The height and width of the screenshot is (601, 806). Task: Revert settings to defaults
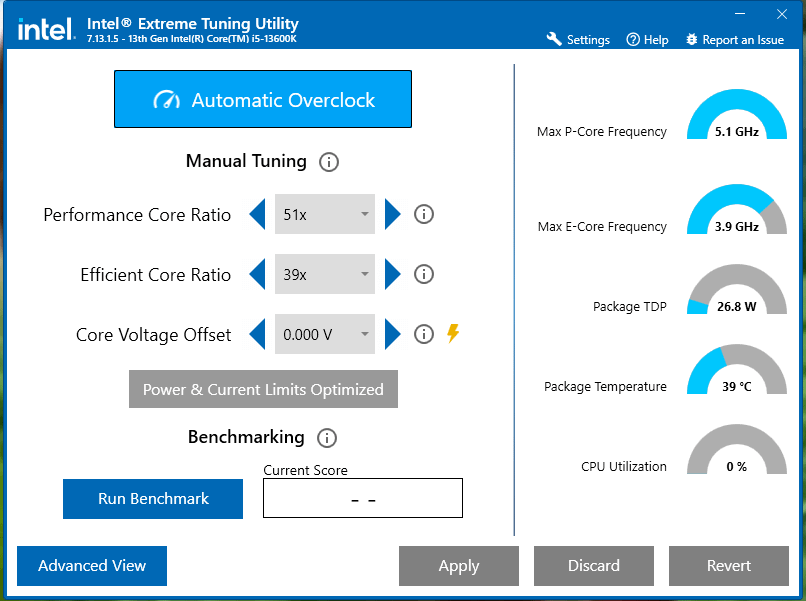coord(729,566)
